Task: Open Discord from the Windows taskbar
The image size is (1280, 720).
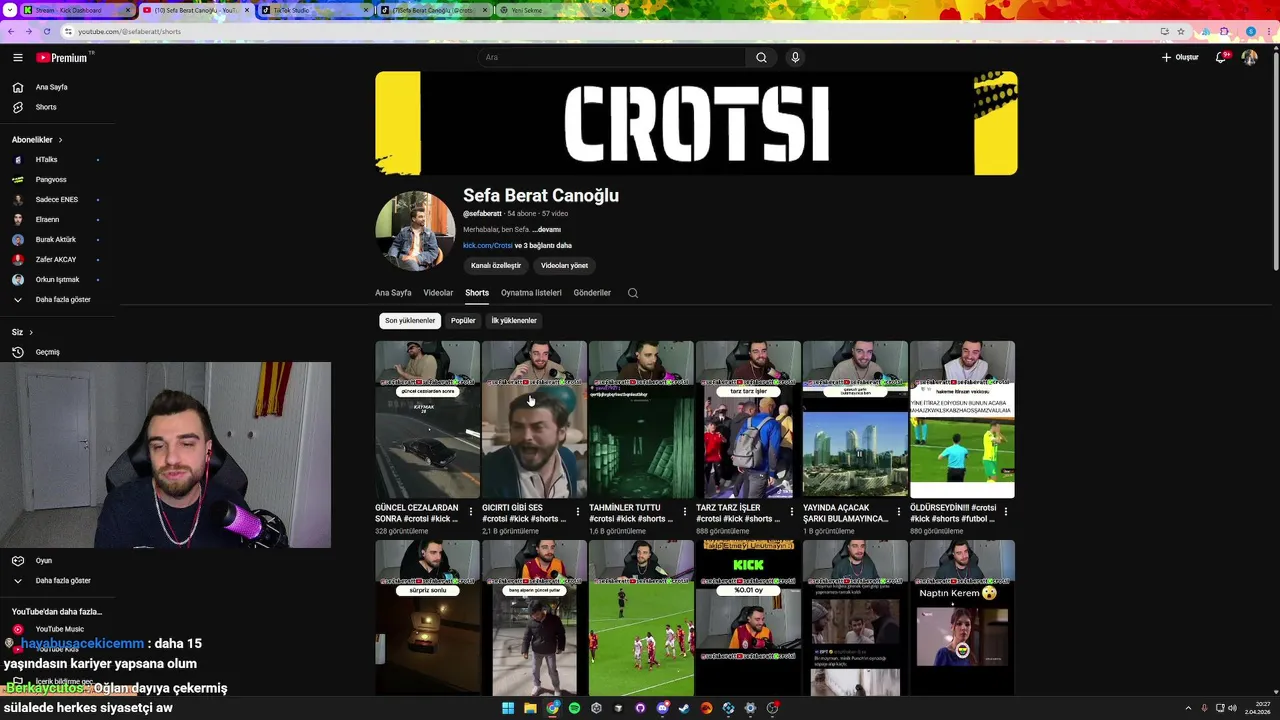Action: pos(662,708)
